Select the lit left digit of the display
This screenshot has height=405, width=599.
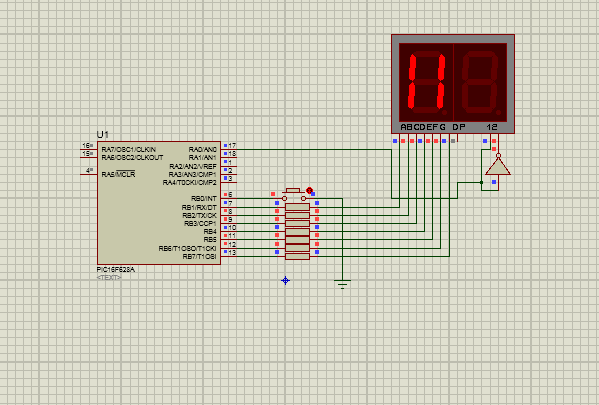(426, 82)
